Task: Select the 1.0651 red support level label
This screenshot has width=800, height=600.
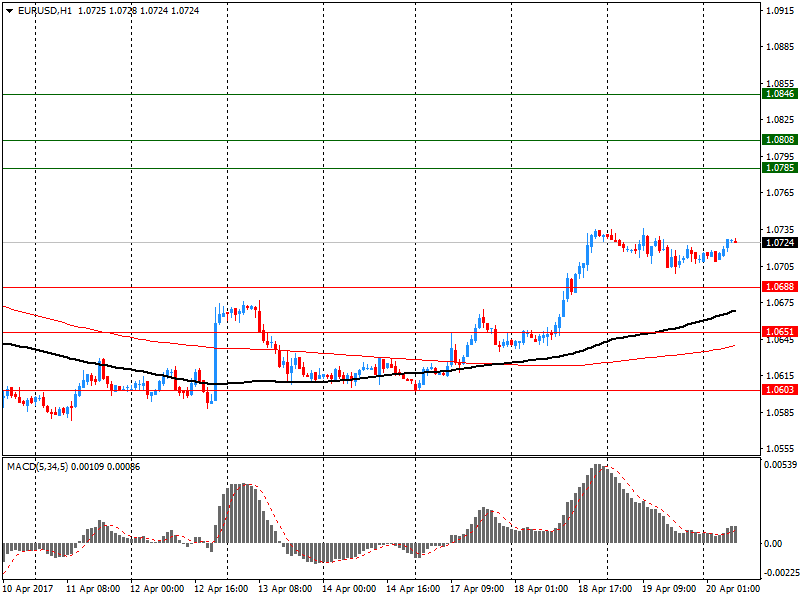Action: (x=780, y=332)
